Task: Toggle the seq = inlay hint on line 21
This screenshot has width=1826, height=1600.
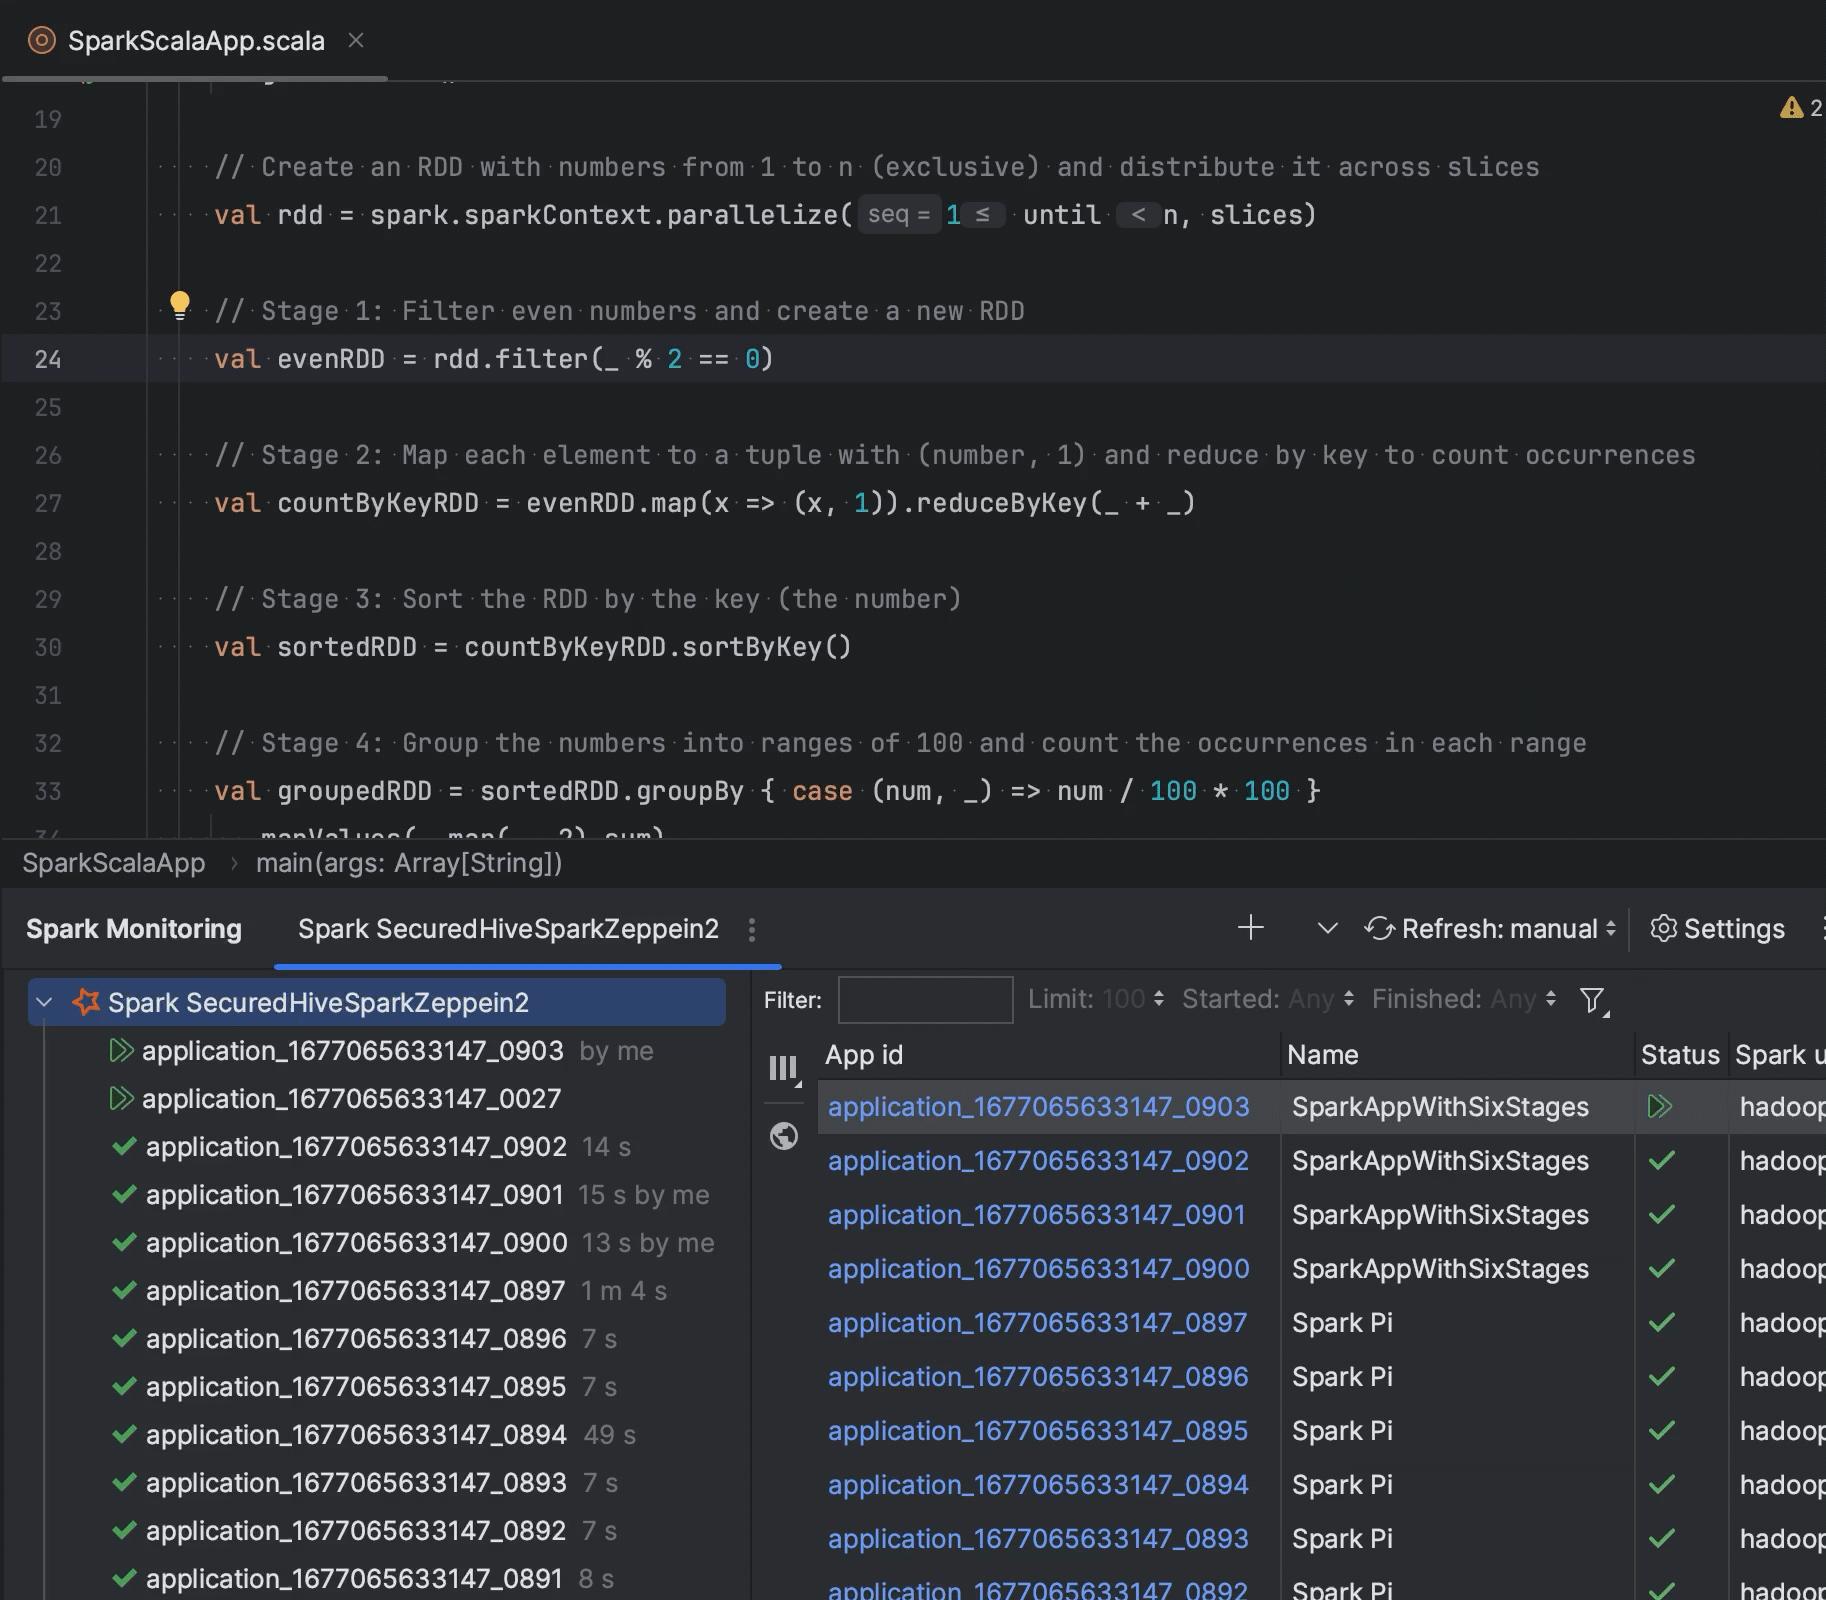Action: [x=898, y=214]
